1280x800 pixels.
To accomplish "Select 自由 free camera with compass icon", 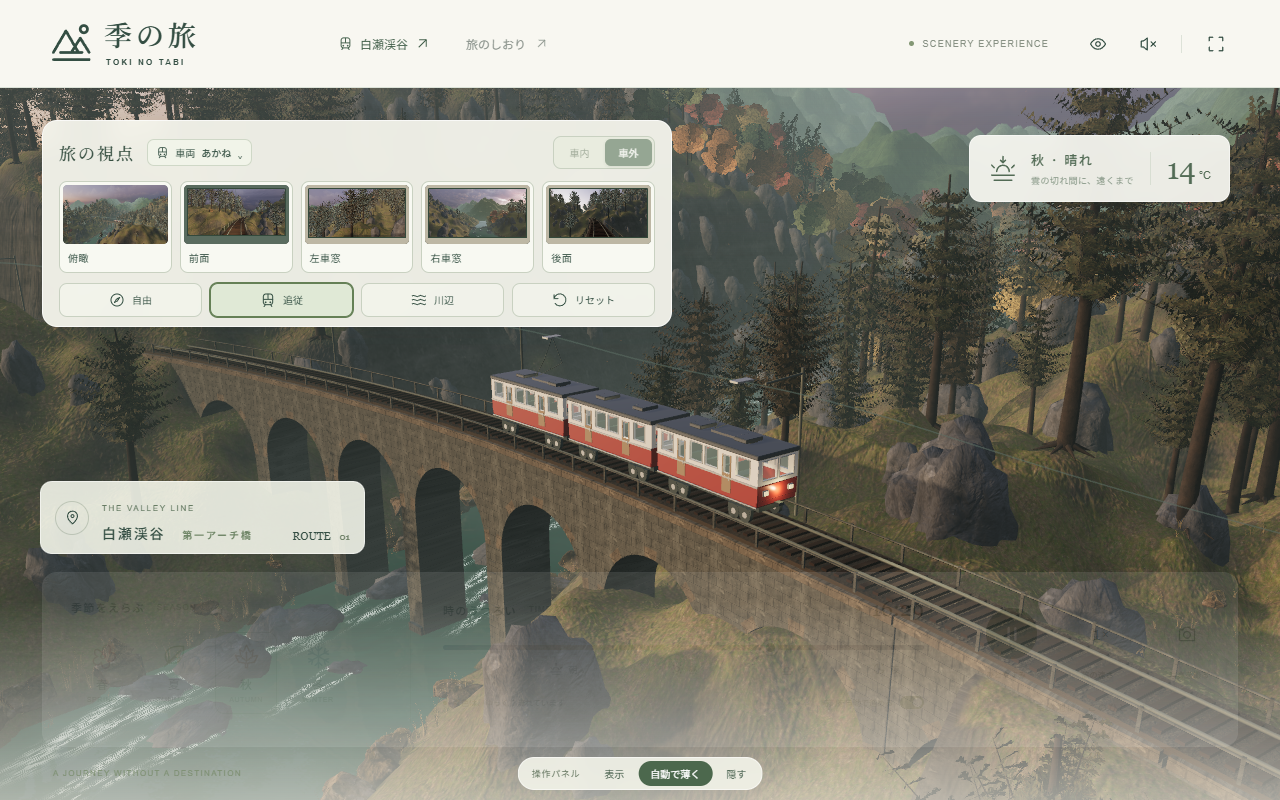I will click(131, 300).
